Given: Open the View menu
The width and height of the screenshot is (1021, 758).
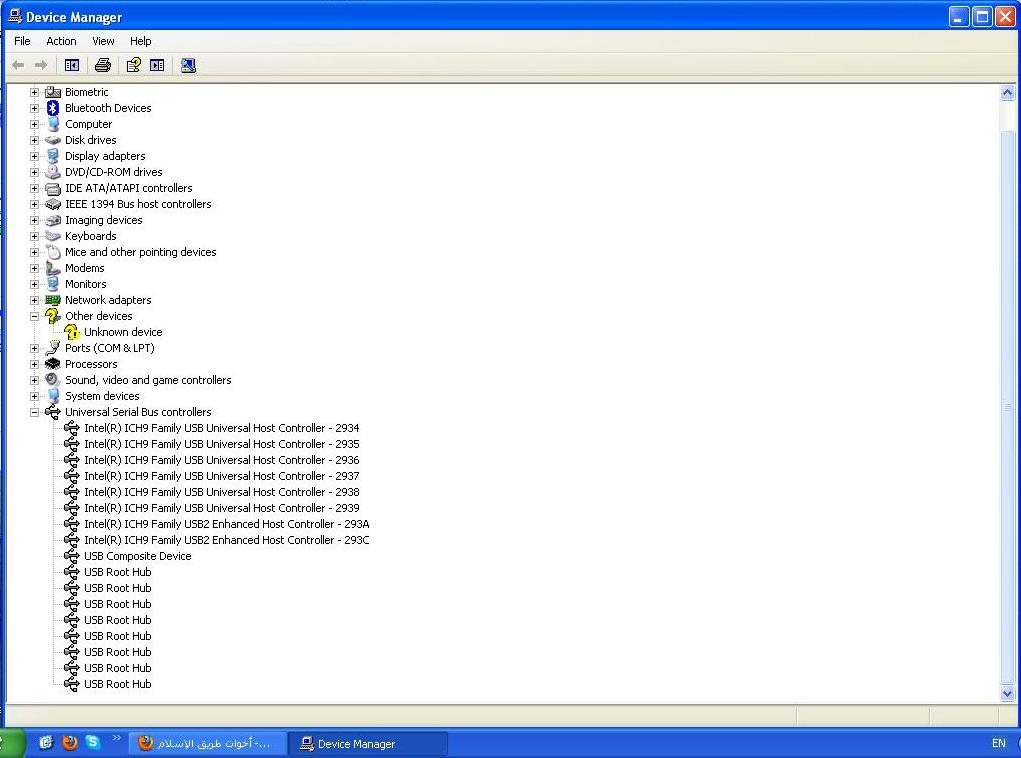Looking at the screenshot, I should tap(104, 41).
